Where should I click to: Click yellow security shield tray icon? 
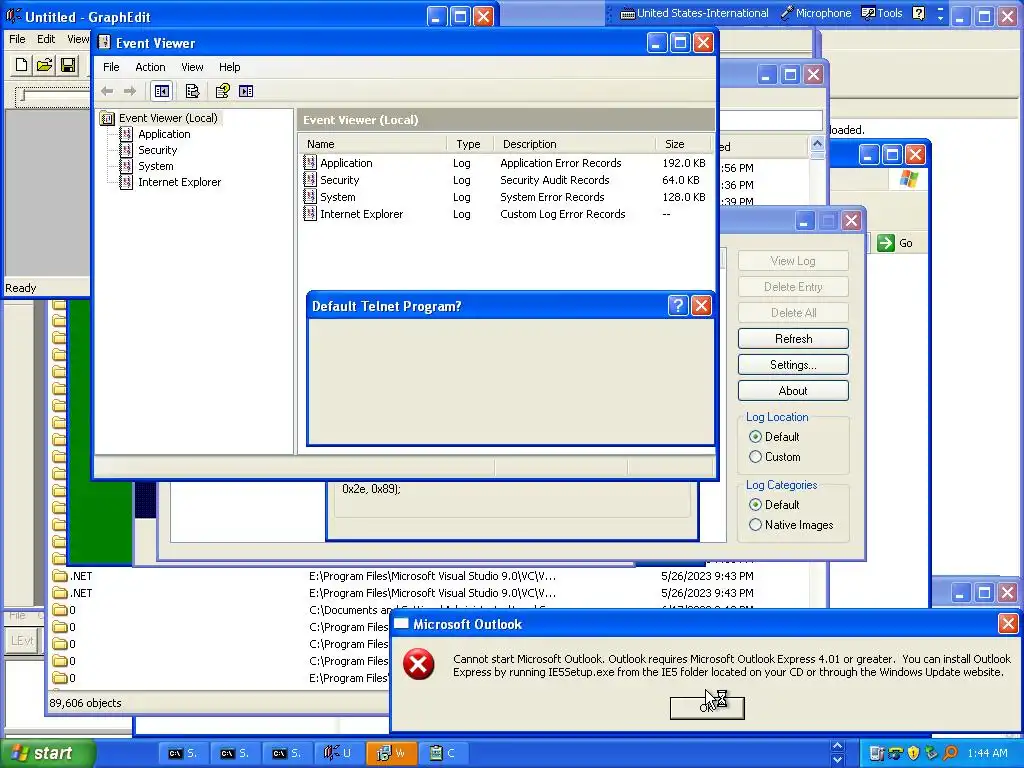coord(913,753)
